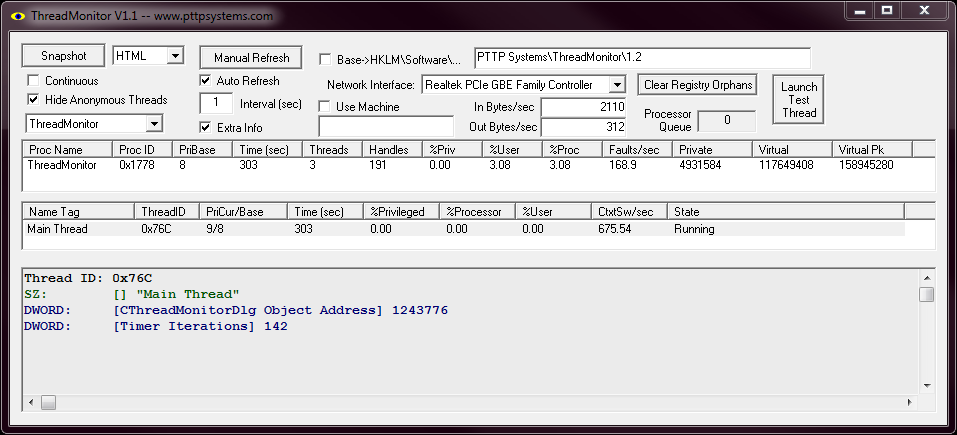Open the Network Interface combo box

click(617, 85)
